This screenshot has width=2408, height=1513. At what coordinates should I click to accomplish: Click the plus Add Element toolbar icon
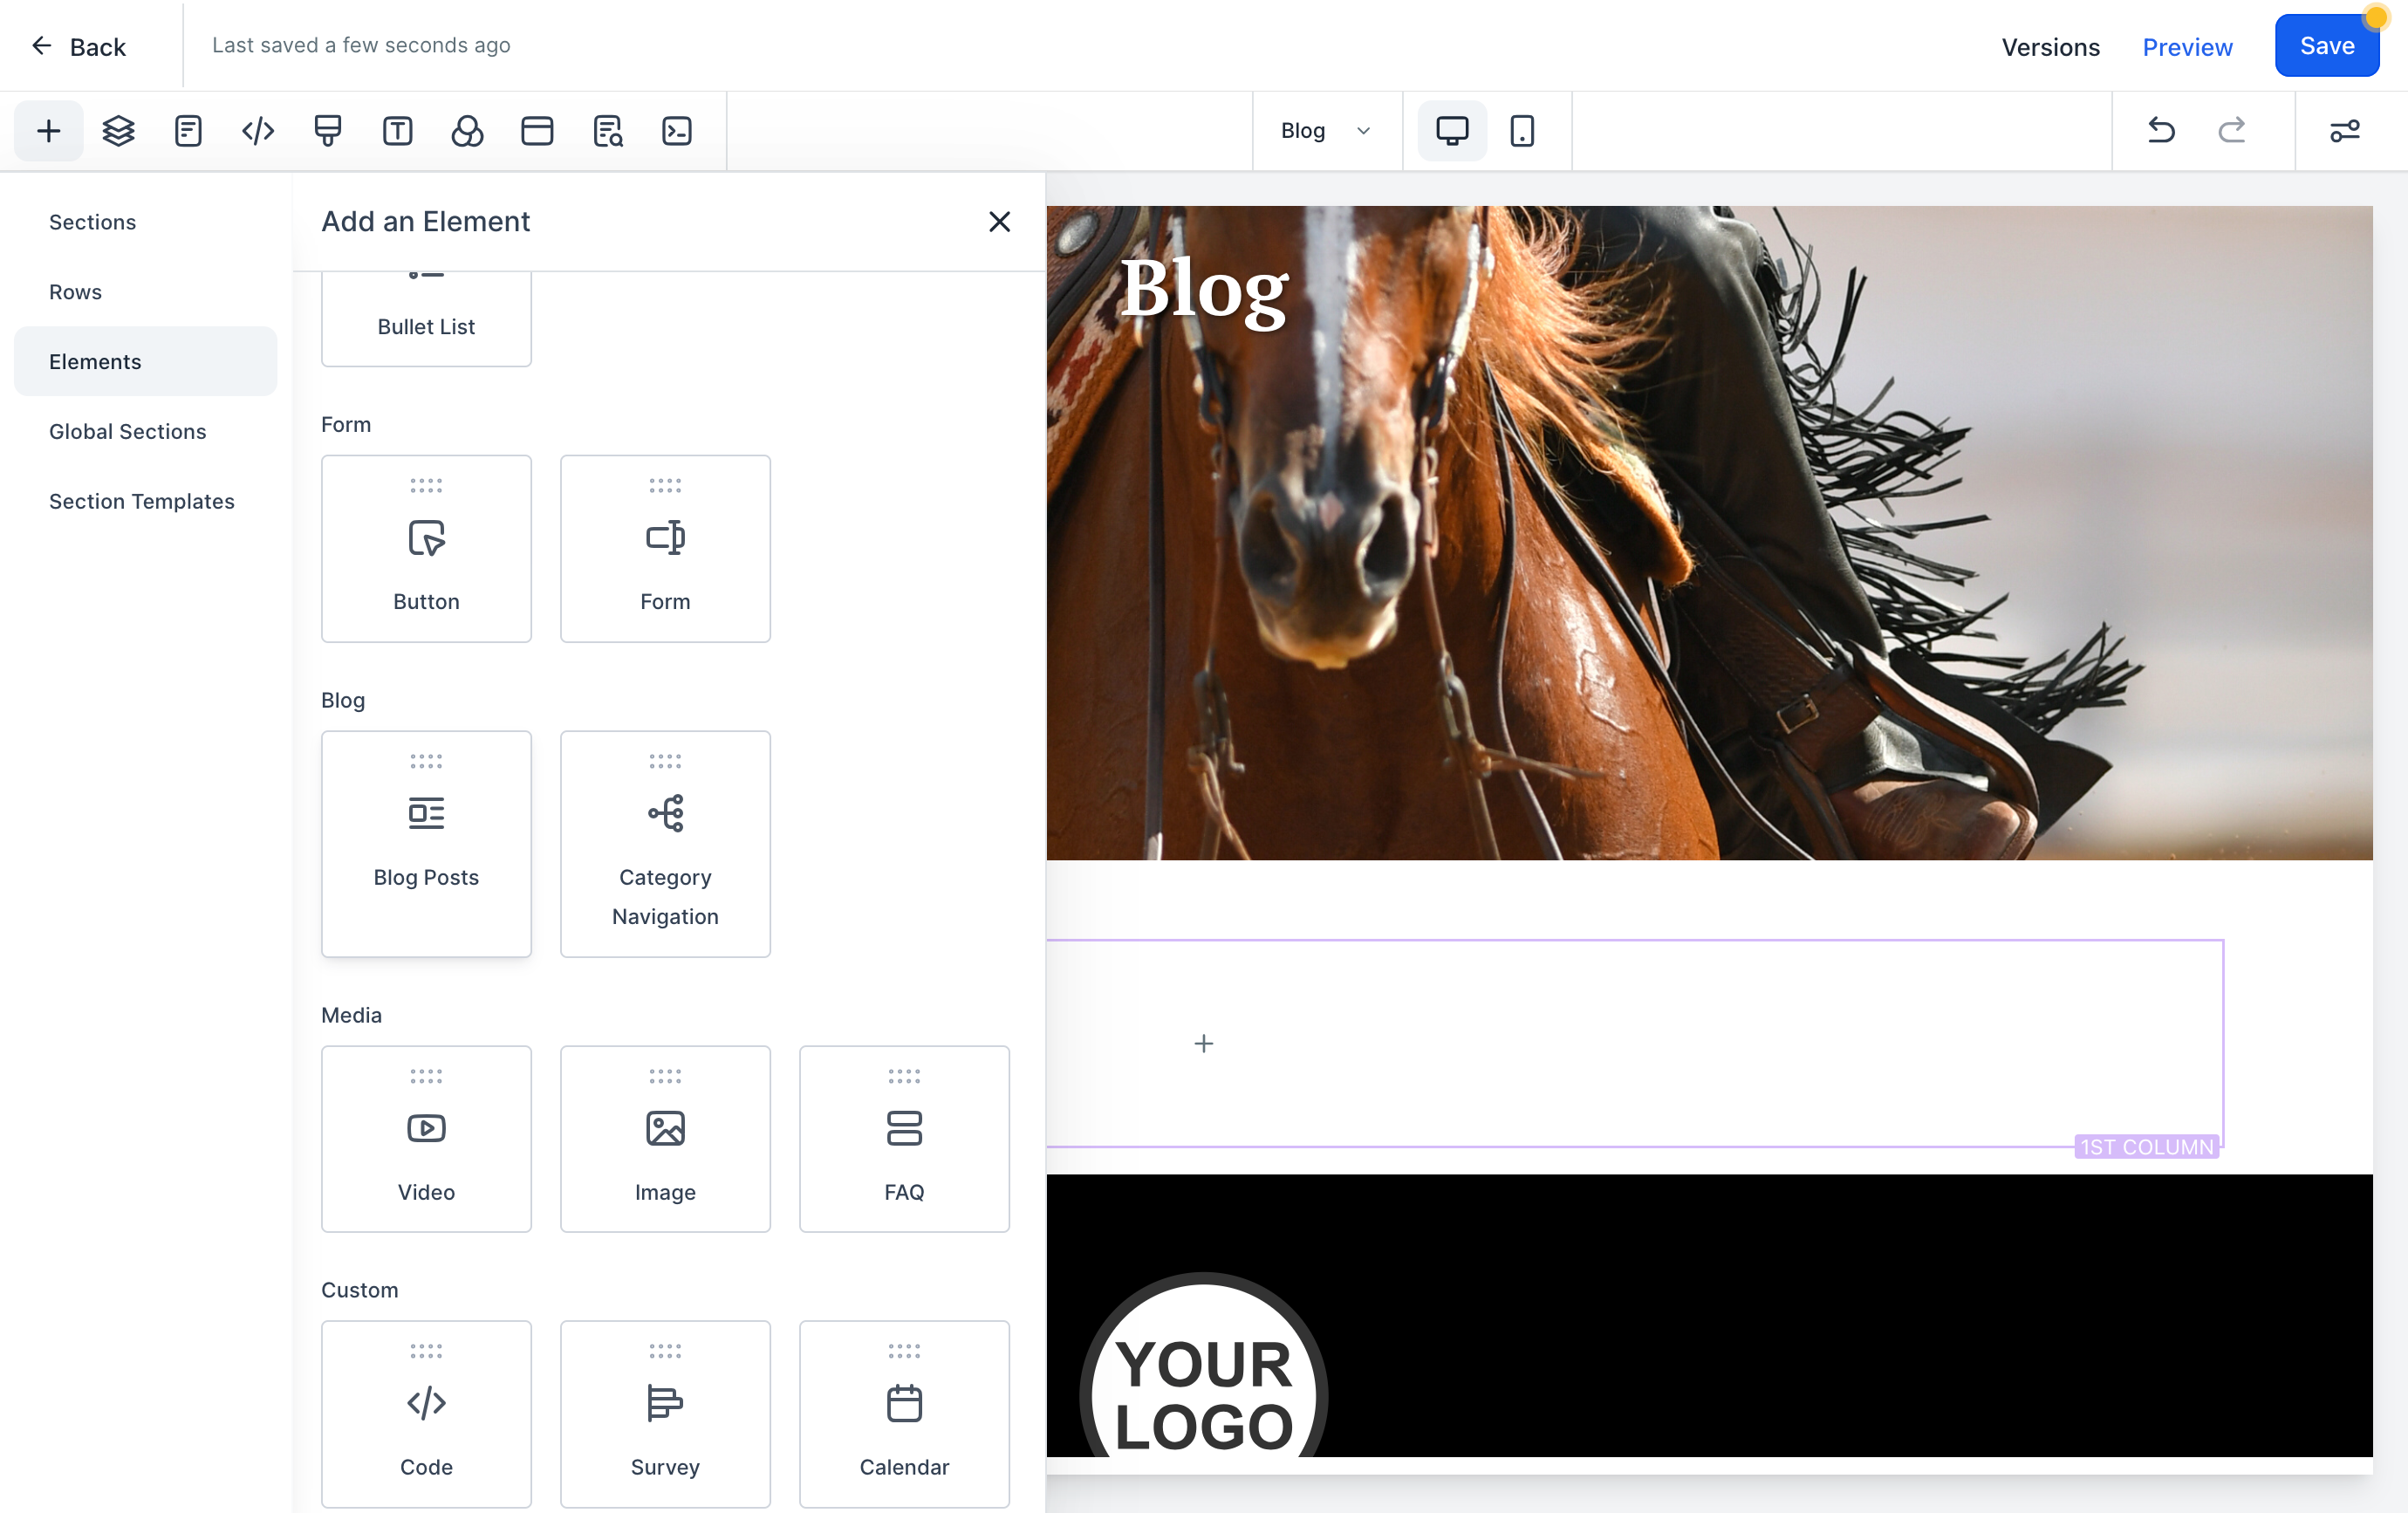48,131
